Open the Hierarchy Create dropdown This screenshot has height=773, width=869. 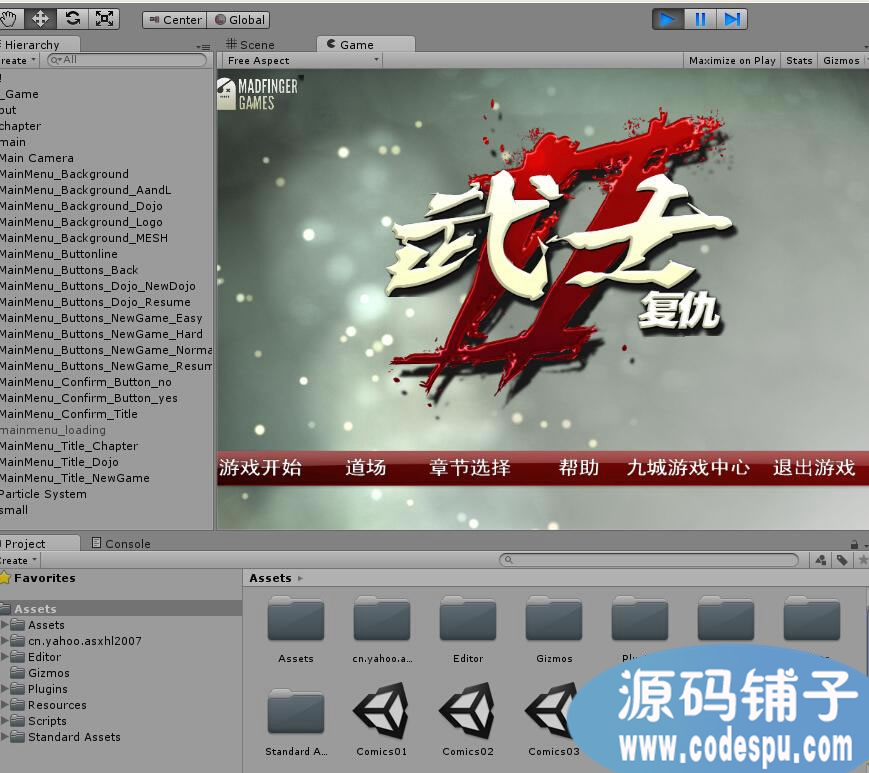(x=18, y=60)
